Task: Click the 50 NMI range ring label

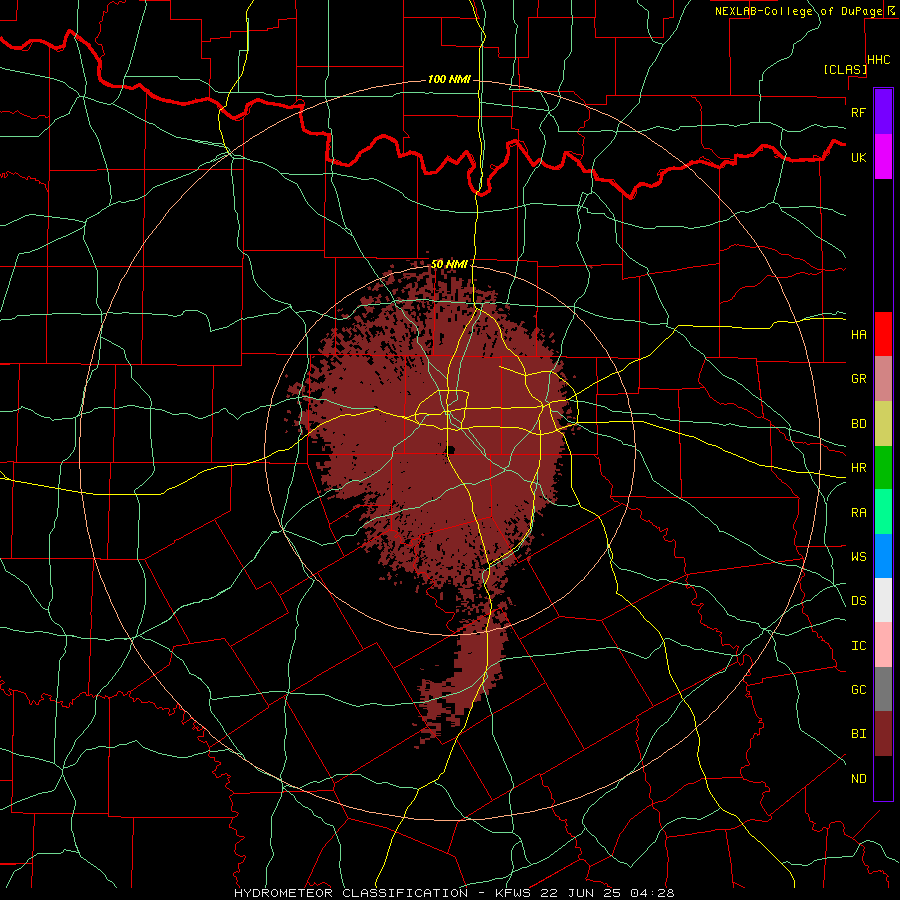Action: (449, 264)
